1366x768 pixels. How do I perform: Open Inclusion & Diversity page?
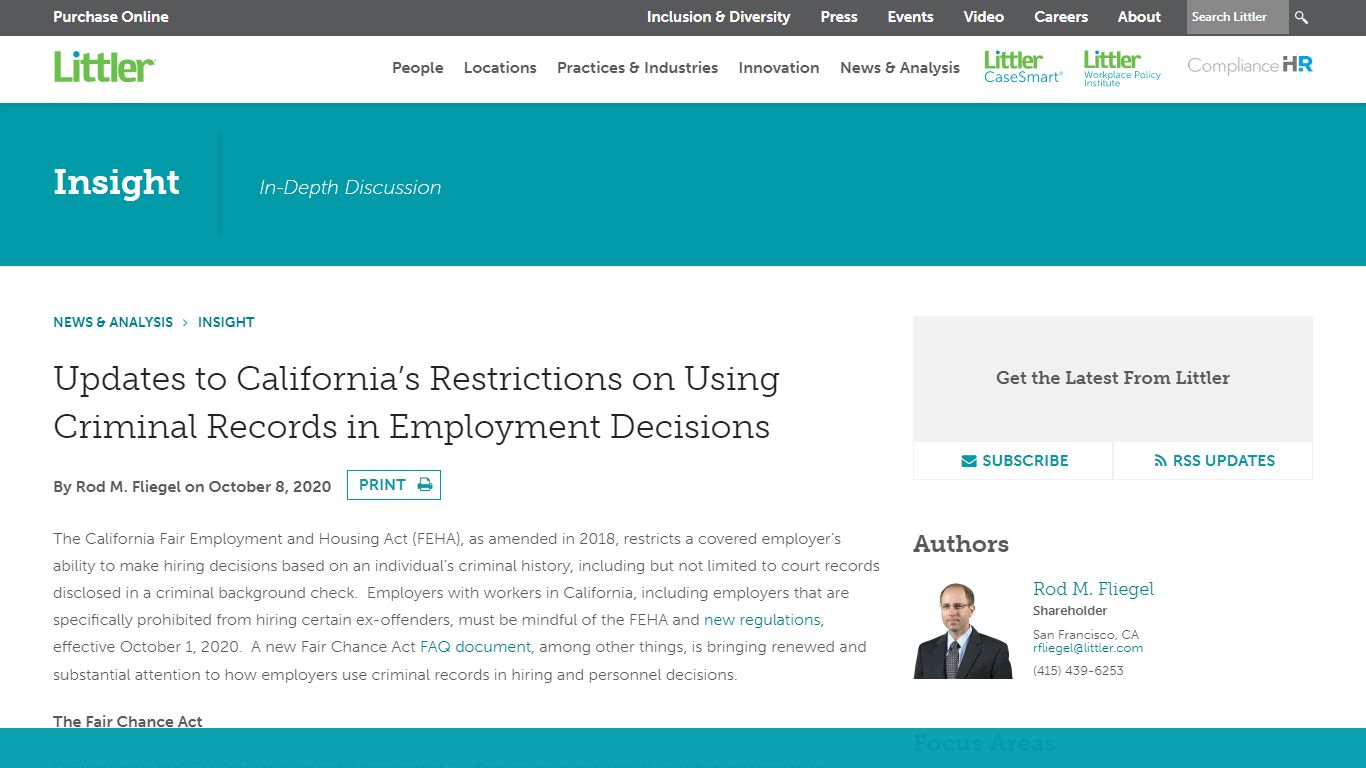pyautogui.click(x=718, y=17)
